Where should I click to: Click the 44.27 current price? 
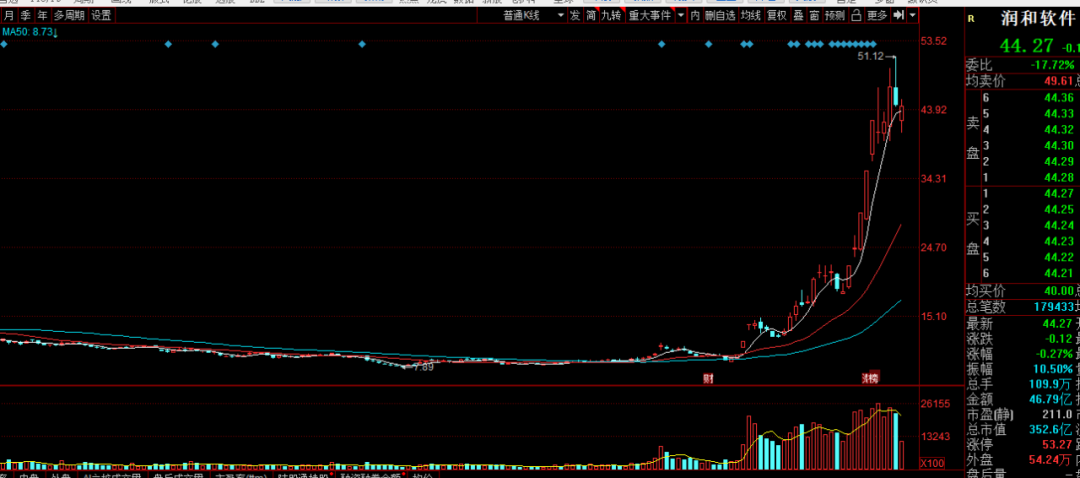pos(1027,46)
